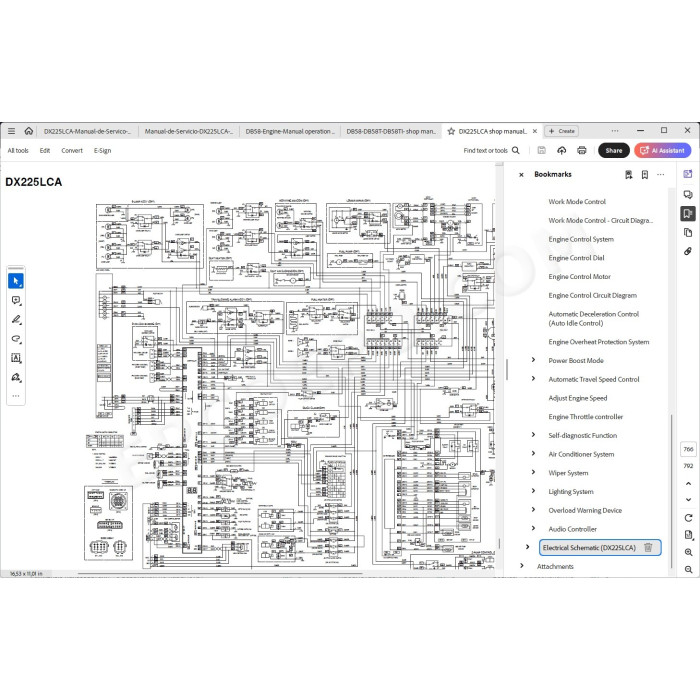Go to next page down arrow
The width and height of the screenshot is (700, 700).
click(x=688, y=500)
